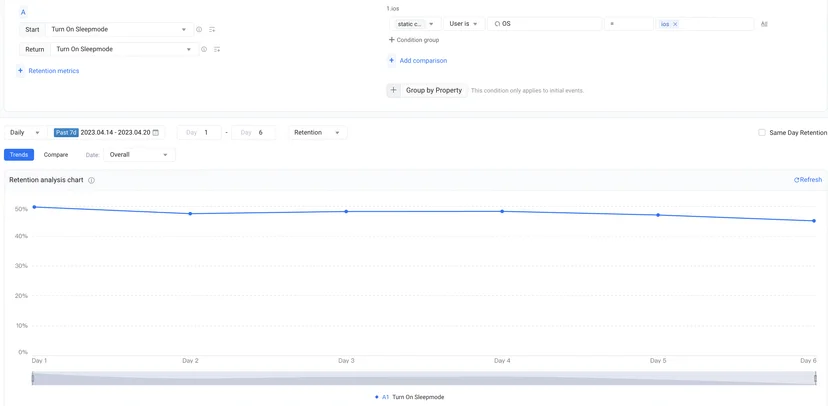Click the A group label
828x406 pixels.
click(23, 12)
